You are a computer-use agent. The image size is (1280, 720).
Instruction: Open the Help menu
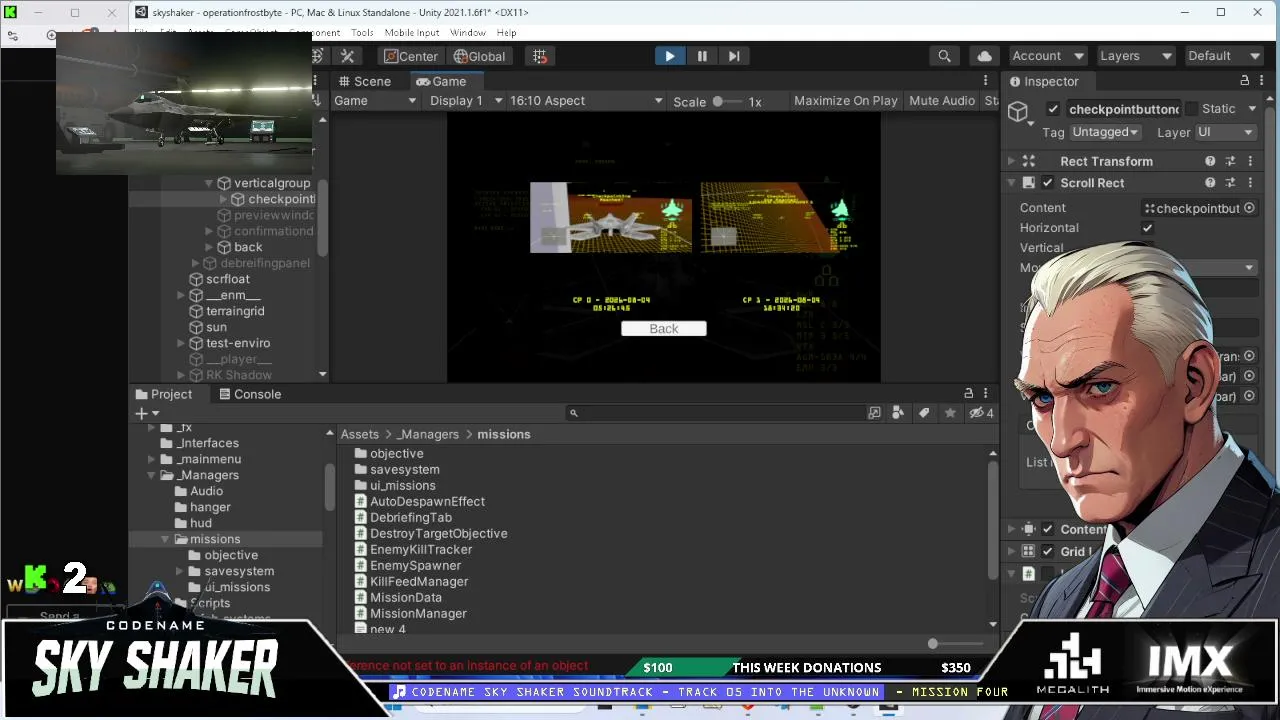507,33
